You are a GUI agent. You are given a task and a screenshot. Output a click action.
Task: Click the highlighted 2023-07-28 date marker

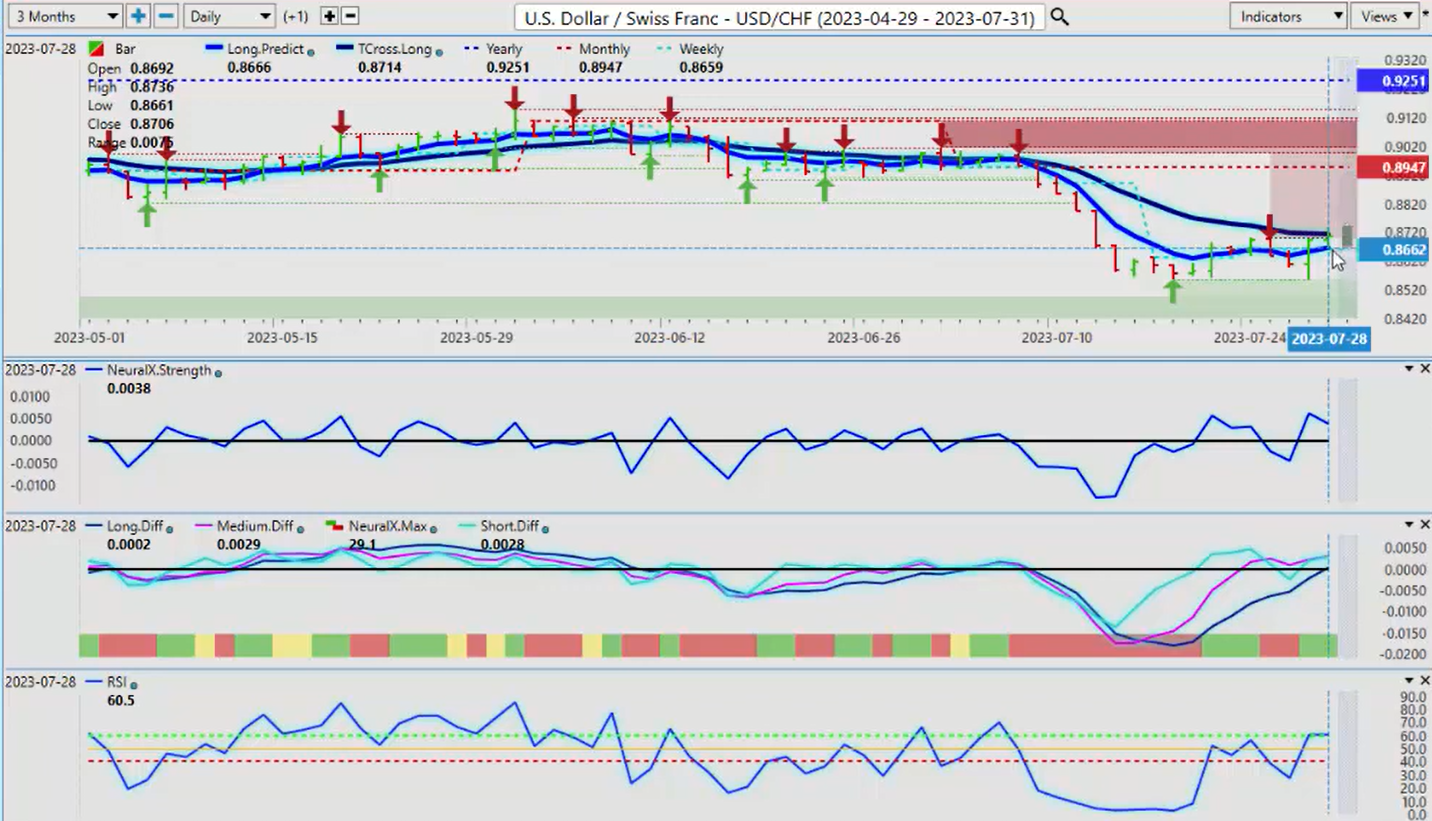click(x=1328, y=339)
